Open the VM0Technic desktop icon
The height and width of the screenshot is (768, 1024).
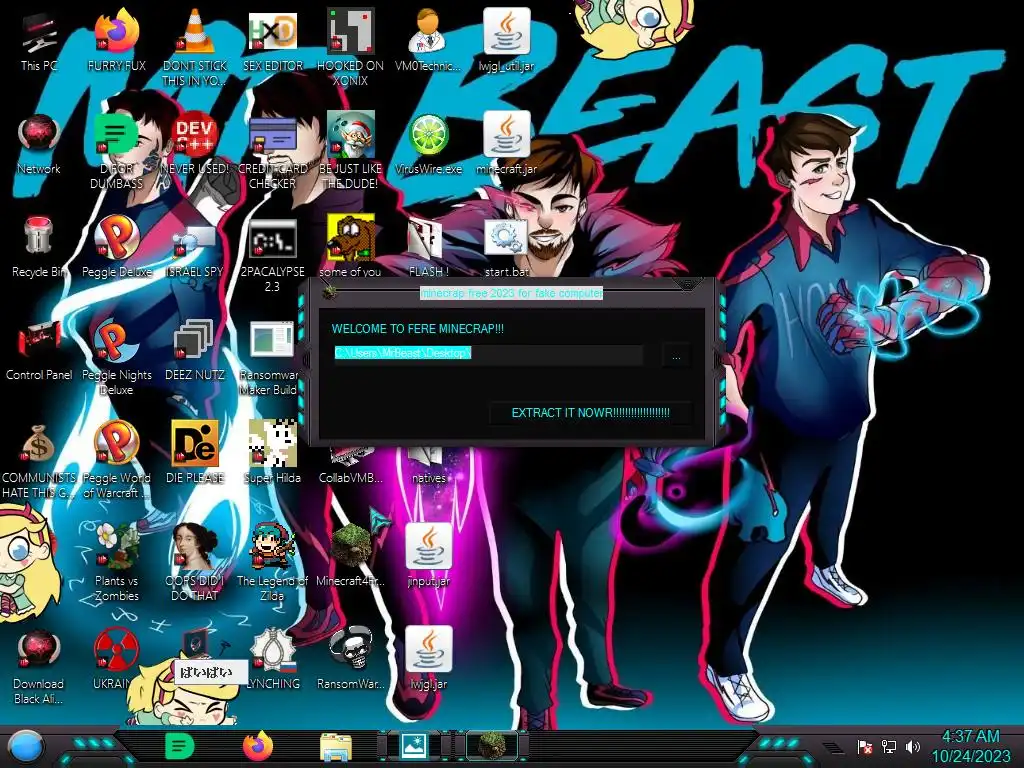428,40
